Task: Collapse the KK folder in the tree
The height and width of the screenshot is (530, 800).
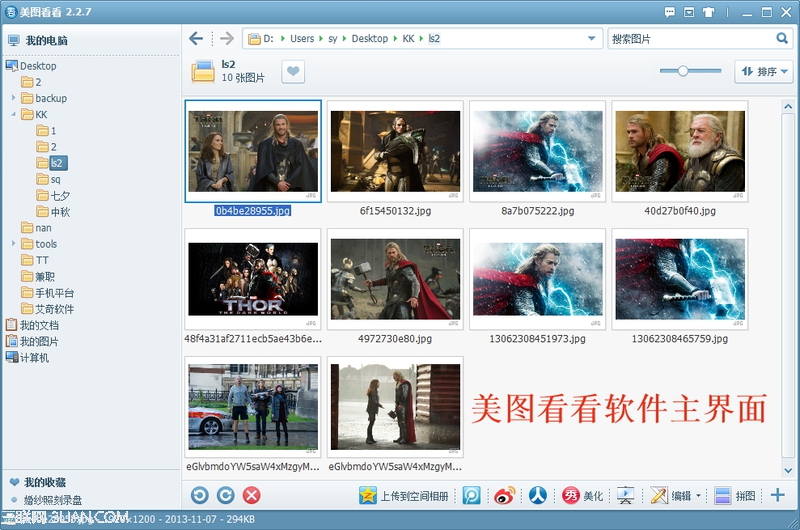Action: pyautogui.click(x=14, y=114)
